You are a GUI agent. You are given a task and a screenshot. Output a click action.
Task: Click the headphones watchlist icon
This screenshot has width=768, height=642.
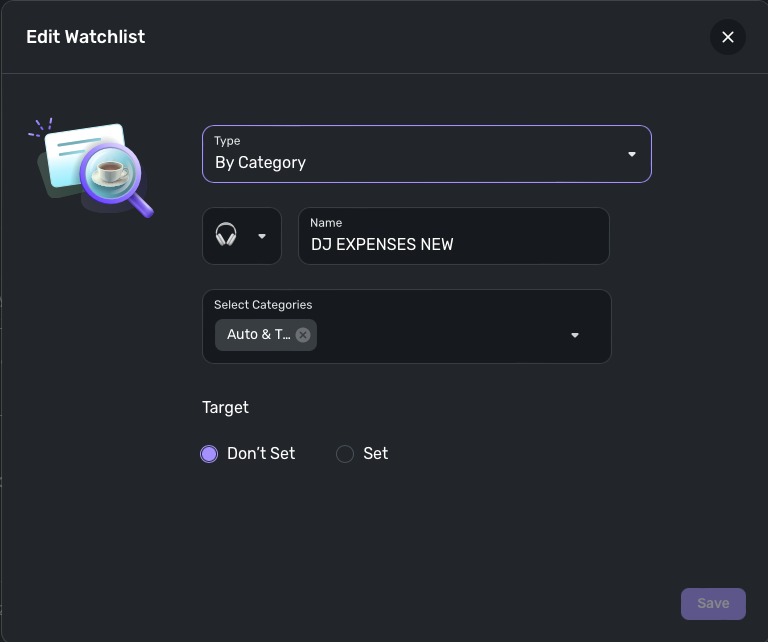(227, 236)
